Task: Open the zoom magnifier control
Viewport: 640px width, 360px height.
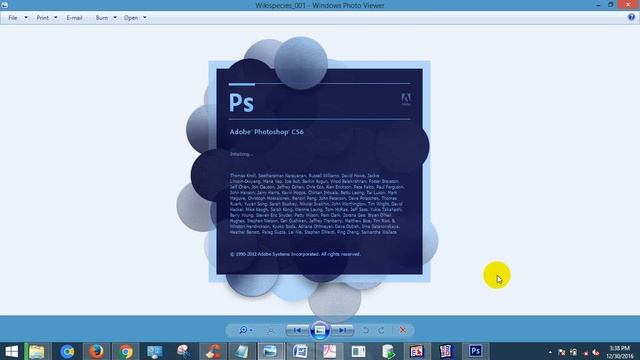Action: point(243,330)
